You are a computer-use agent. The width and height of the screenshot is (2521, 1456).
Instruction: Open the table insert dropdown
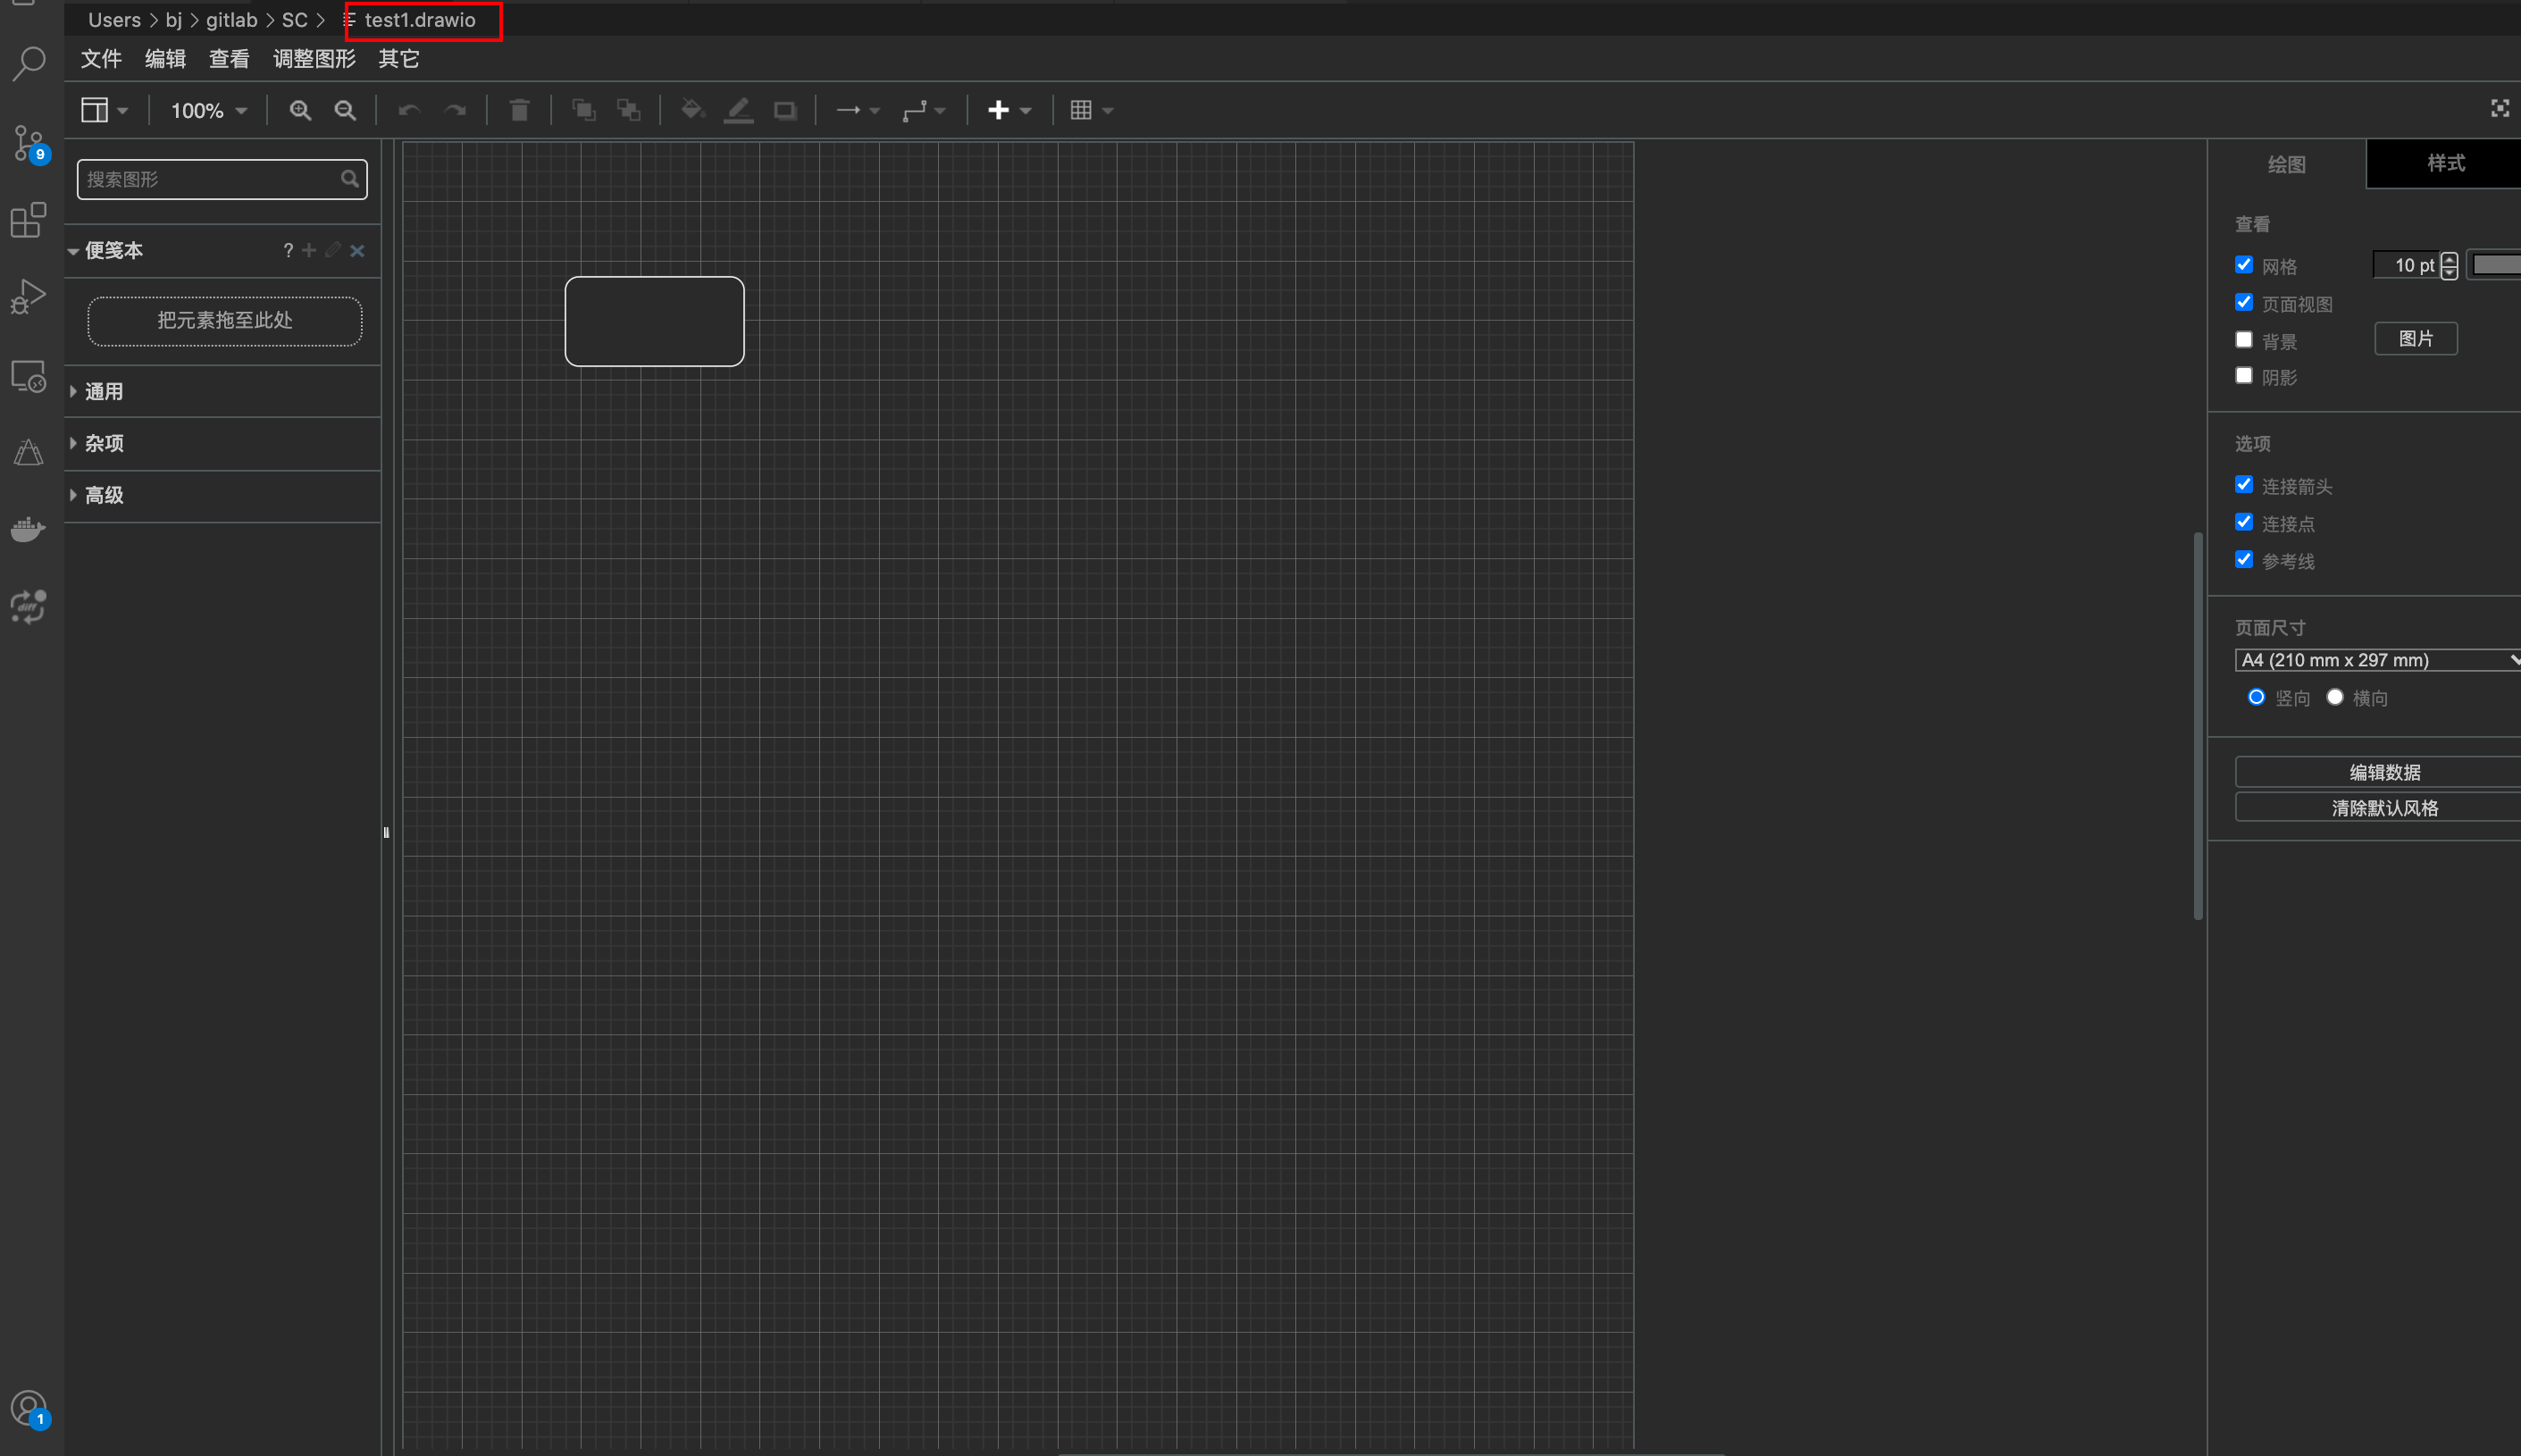1091,110
